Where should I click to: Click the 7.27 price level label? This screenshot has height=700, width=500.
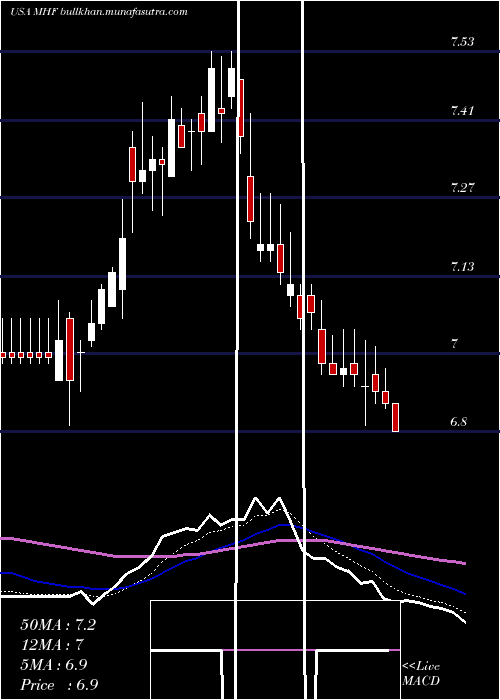462,188
